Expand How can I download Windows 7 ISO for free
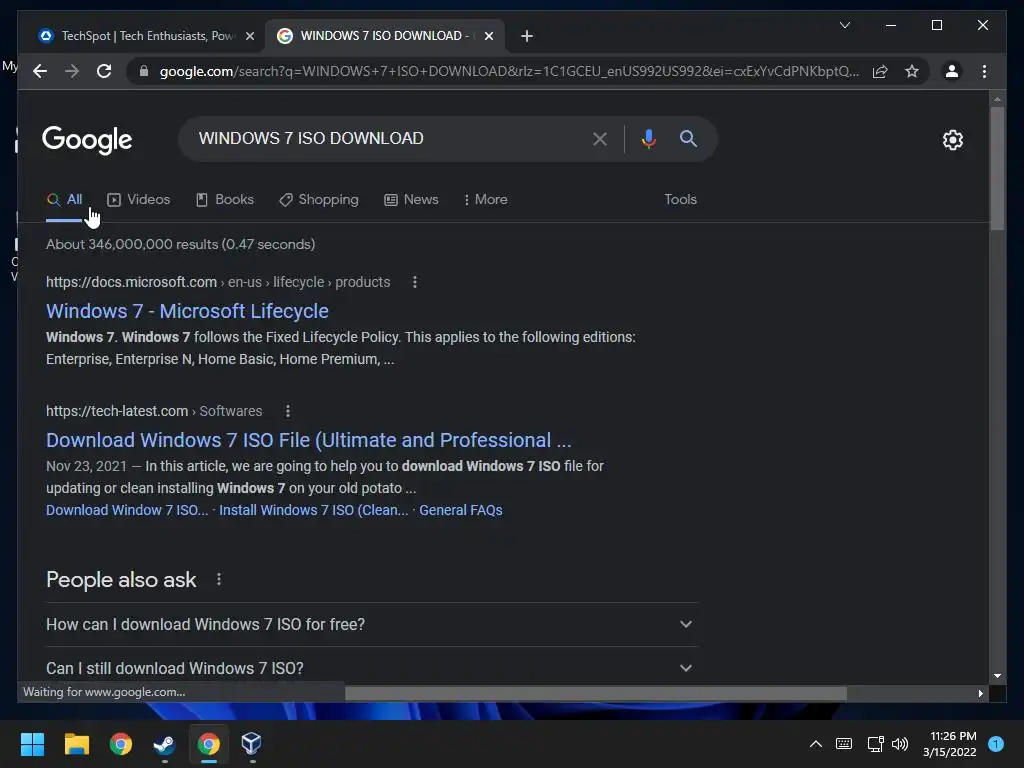Image resolution: width=1024 pixels, height=768 pixels. [372, 624]
